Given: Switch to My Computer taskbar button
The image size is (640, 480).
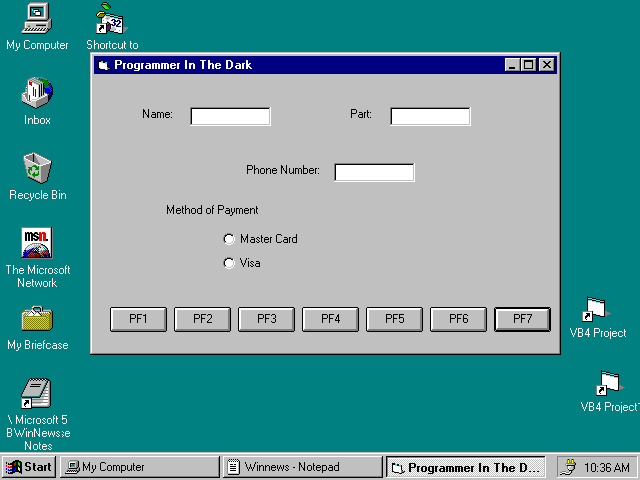Looking at the screenshot, I should tap(140, 467).
